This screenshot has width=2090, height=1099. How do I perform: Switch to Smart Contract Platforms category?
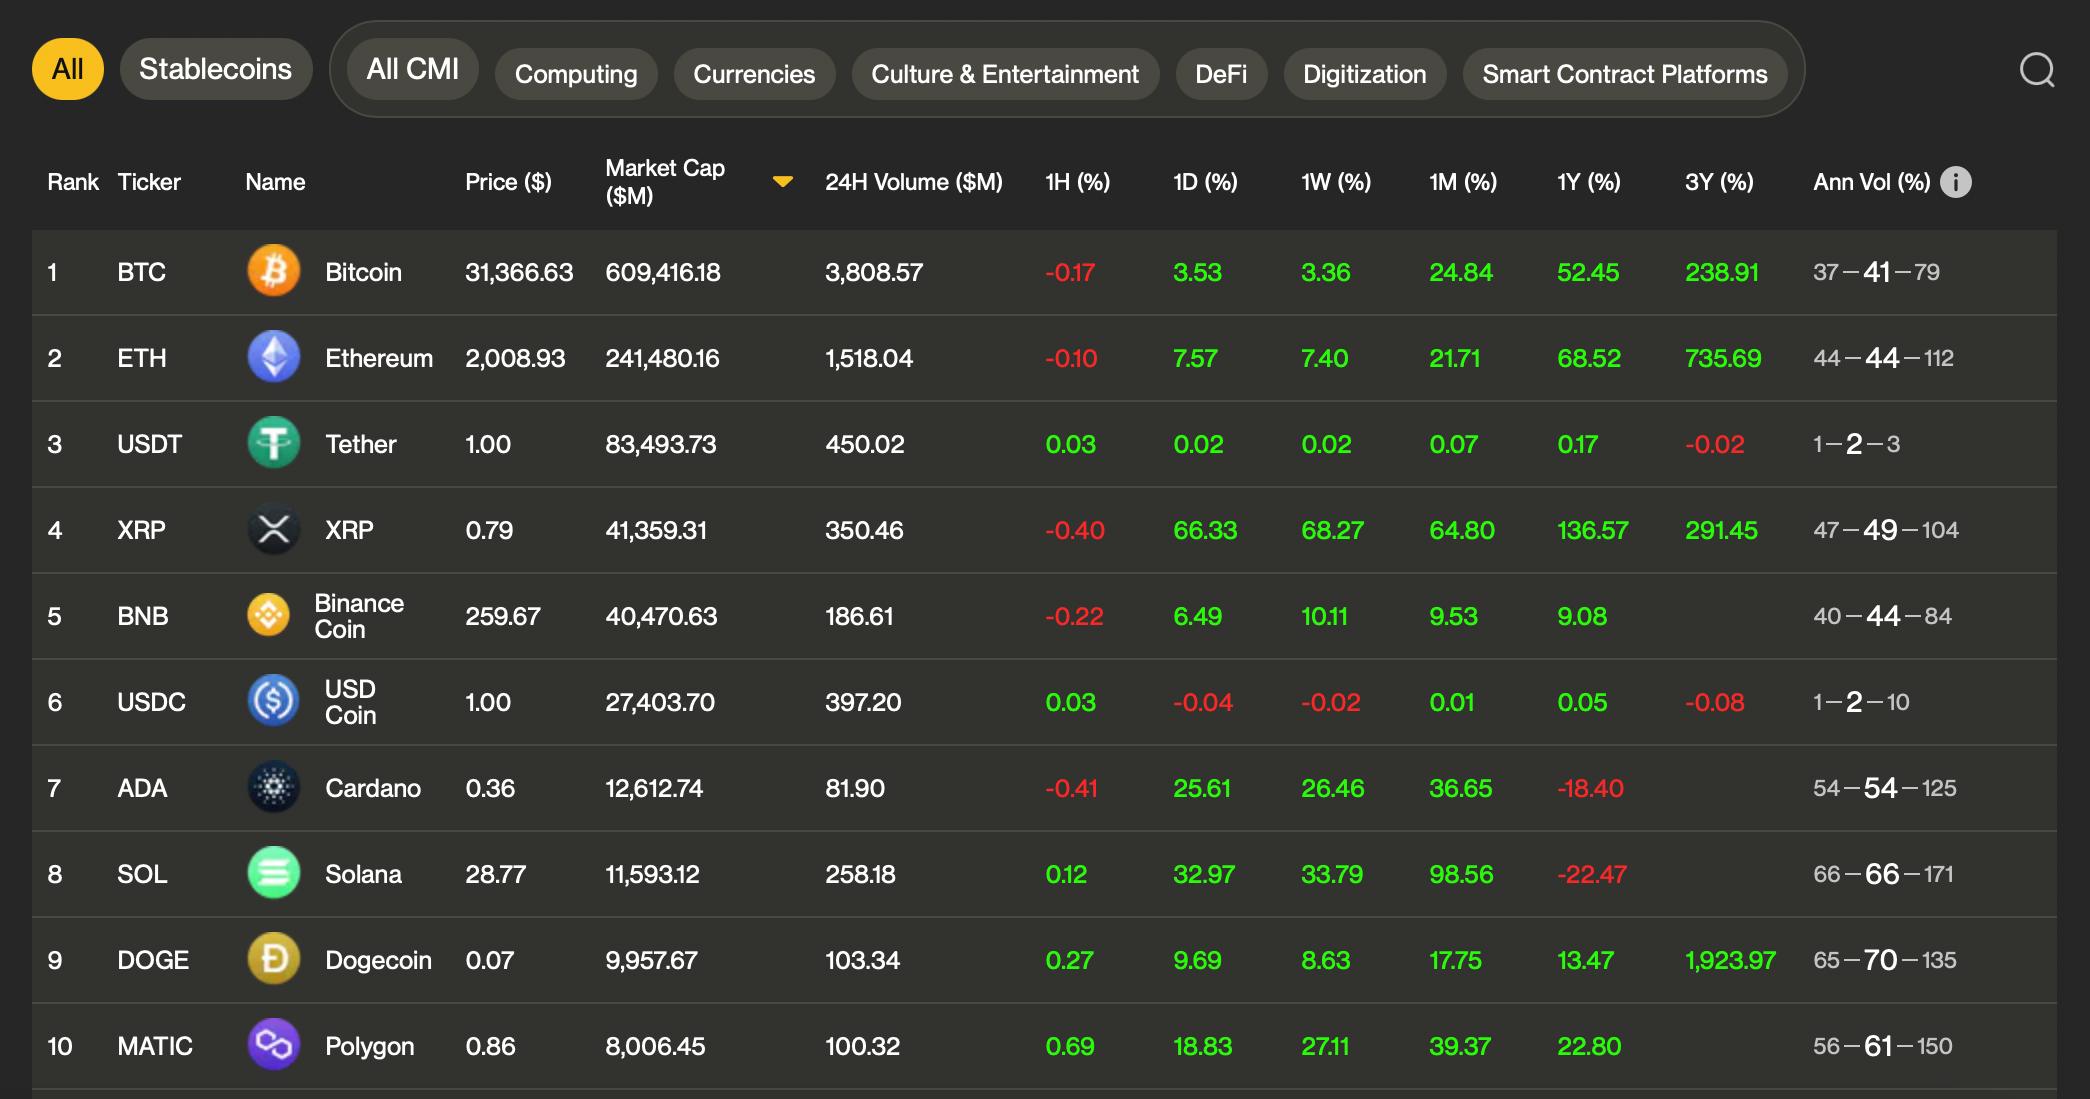[1624, 74]
